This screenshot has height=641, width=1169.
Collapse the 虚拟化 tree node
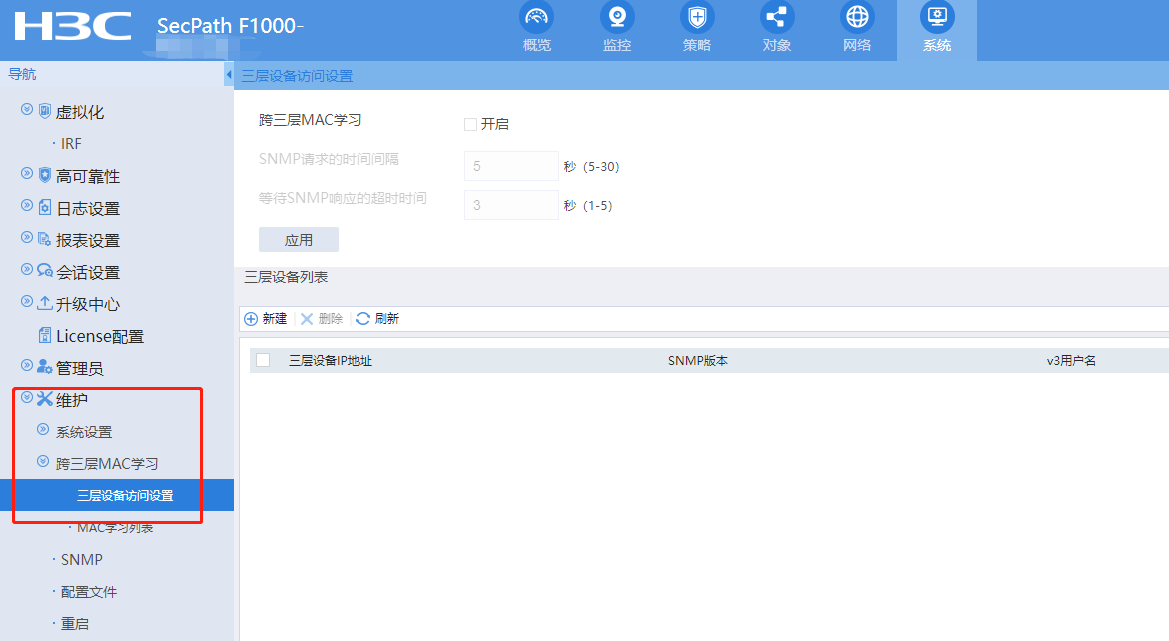pos(27,110)
